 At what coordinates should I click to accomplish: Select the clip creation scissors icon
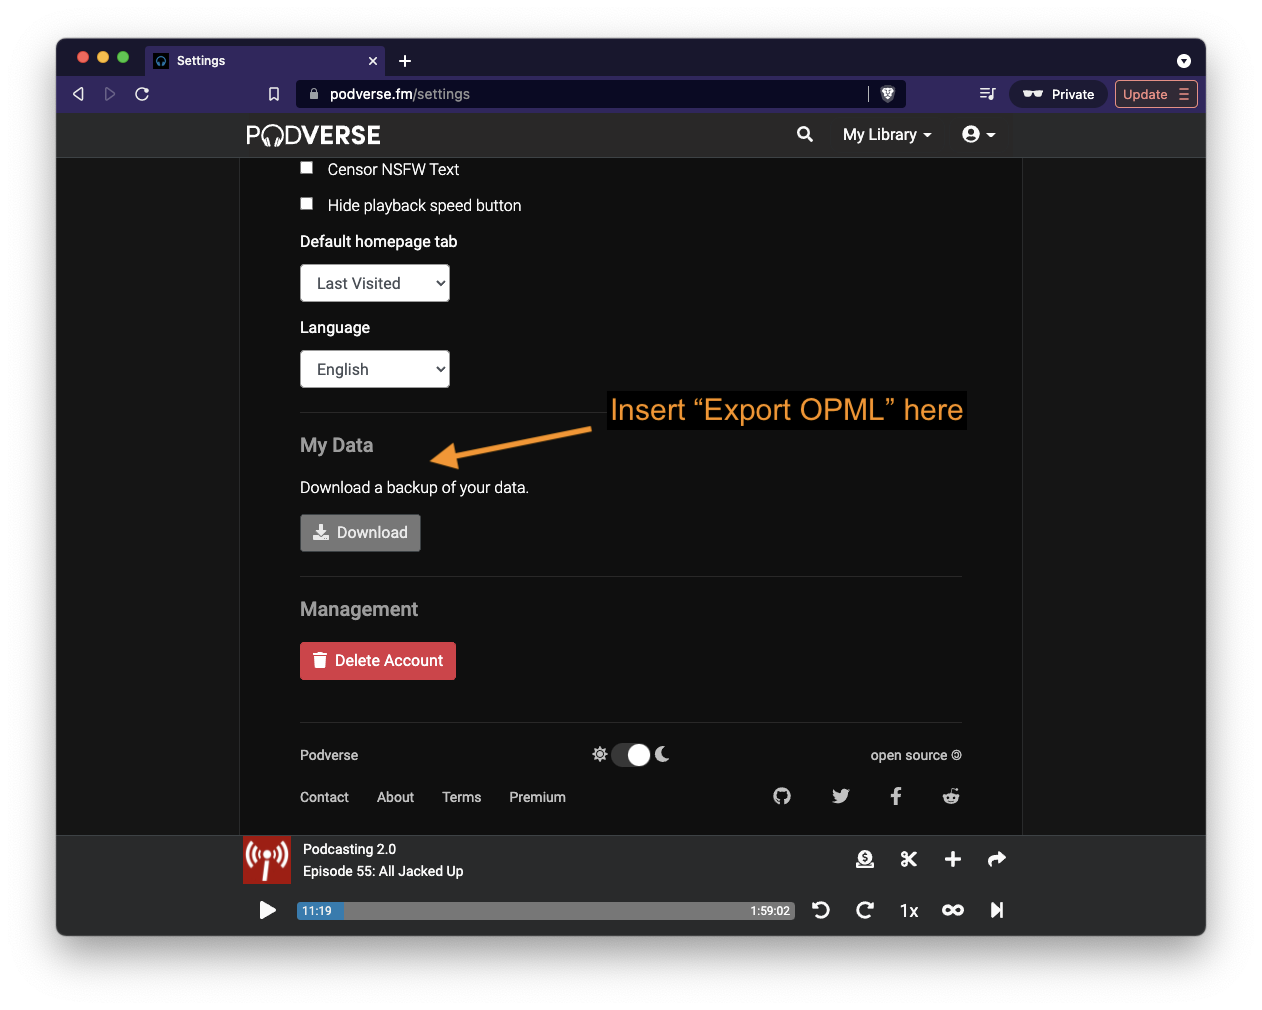point(908,859)
